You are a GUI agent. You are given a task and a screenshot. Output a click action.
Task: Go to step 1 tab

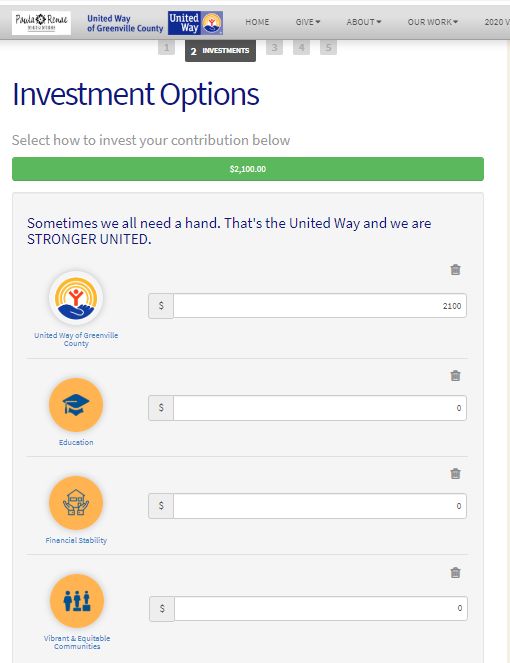click(x=166, y=47)
